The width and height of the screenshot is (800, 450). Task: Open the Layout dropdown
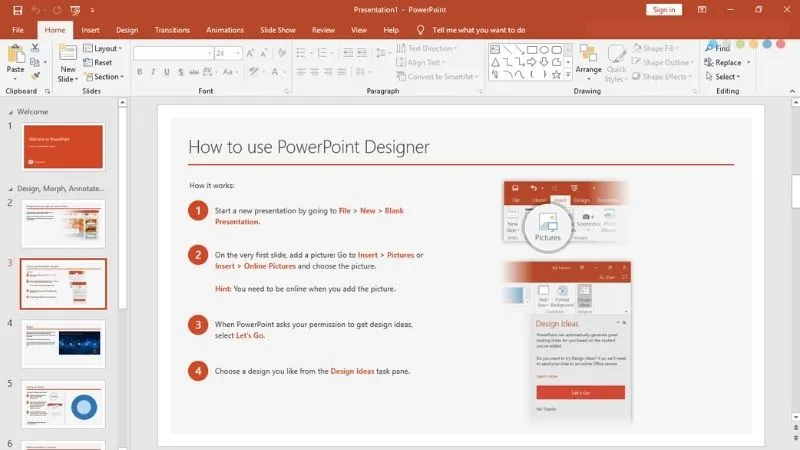tap(103, 48)
